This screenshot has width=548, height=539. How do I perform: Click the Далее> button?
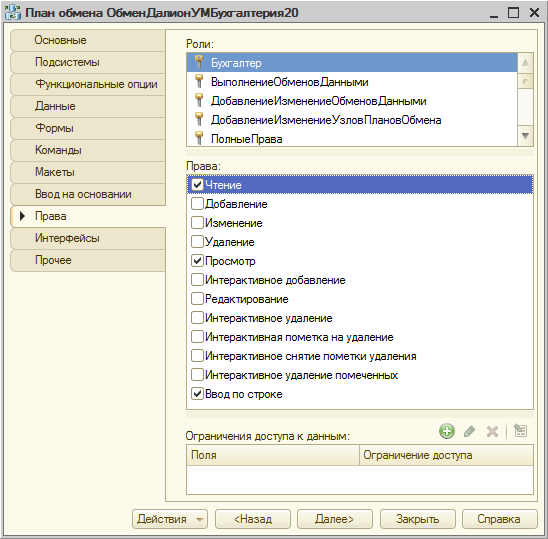(x=334, y=519)
